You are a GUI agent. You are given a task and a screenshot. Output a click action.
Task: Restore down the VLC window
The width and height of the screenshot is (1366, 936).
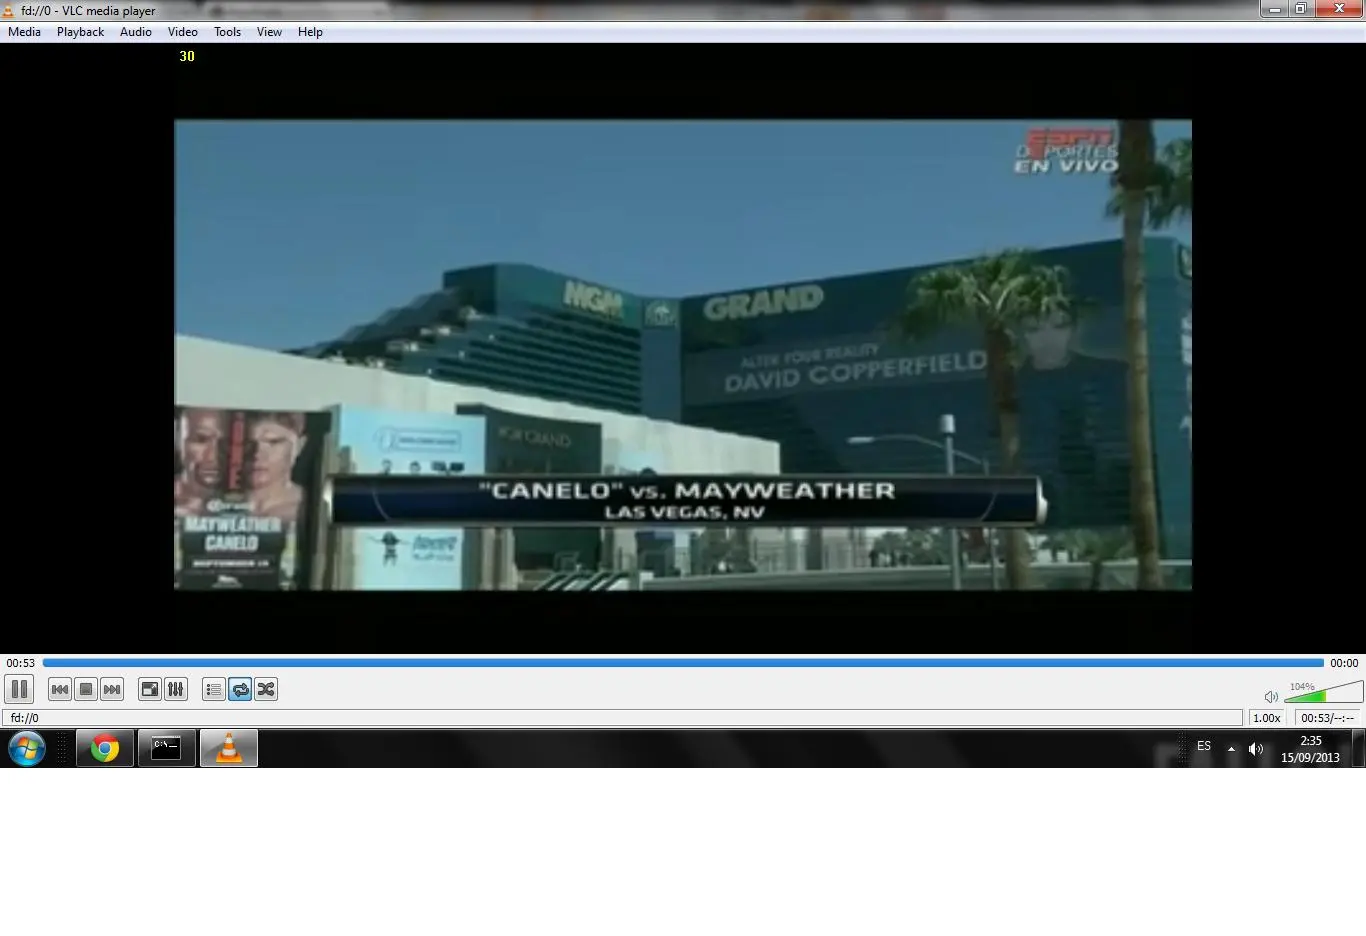[x=1301, y=9]
